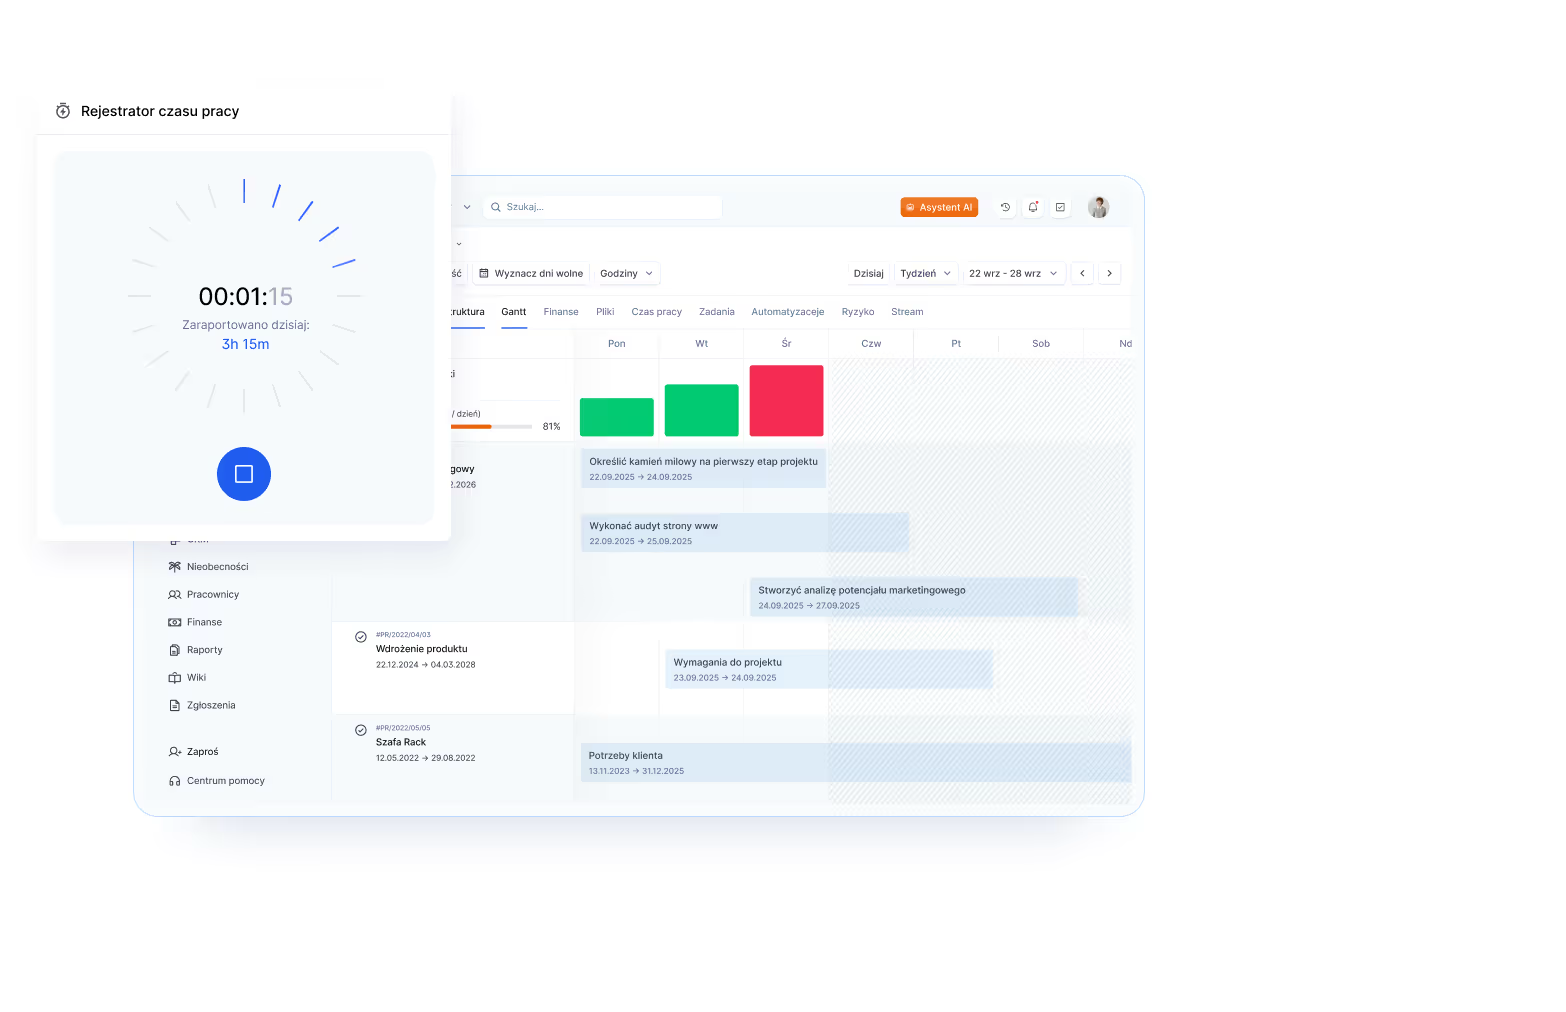
Task: Click the green Monday workload bar
Action: pos(617,417)
